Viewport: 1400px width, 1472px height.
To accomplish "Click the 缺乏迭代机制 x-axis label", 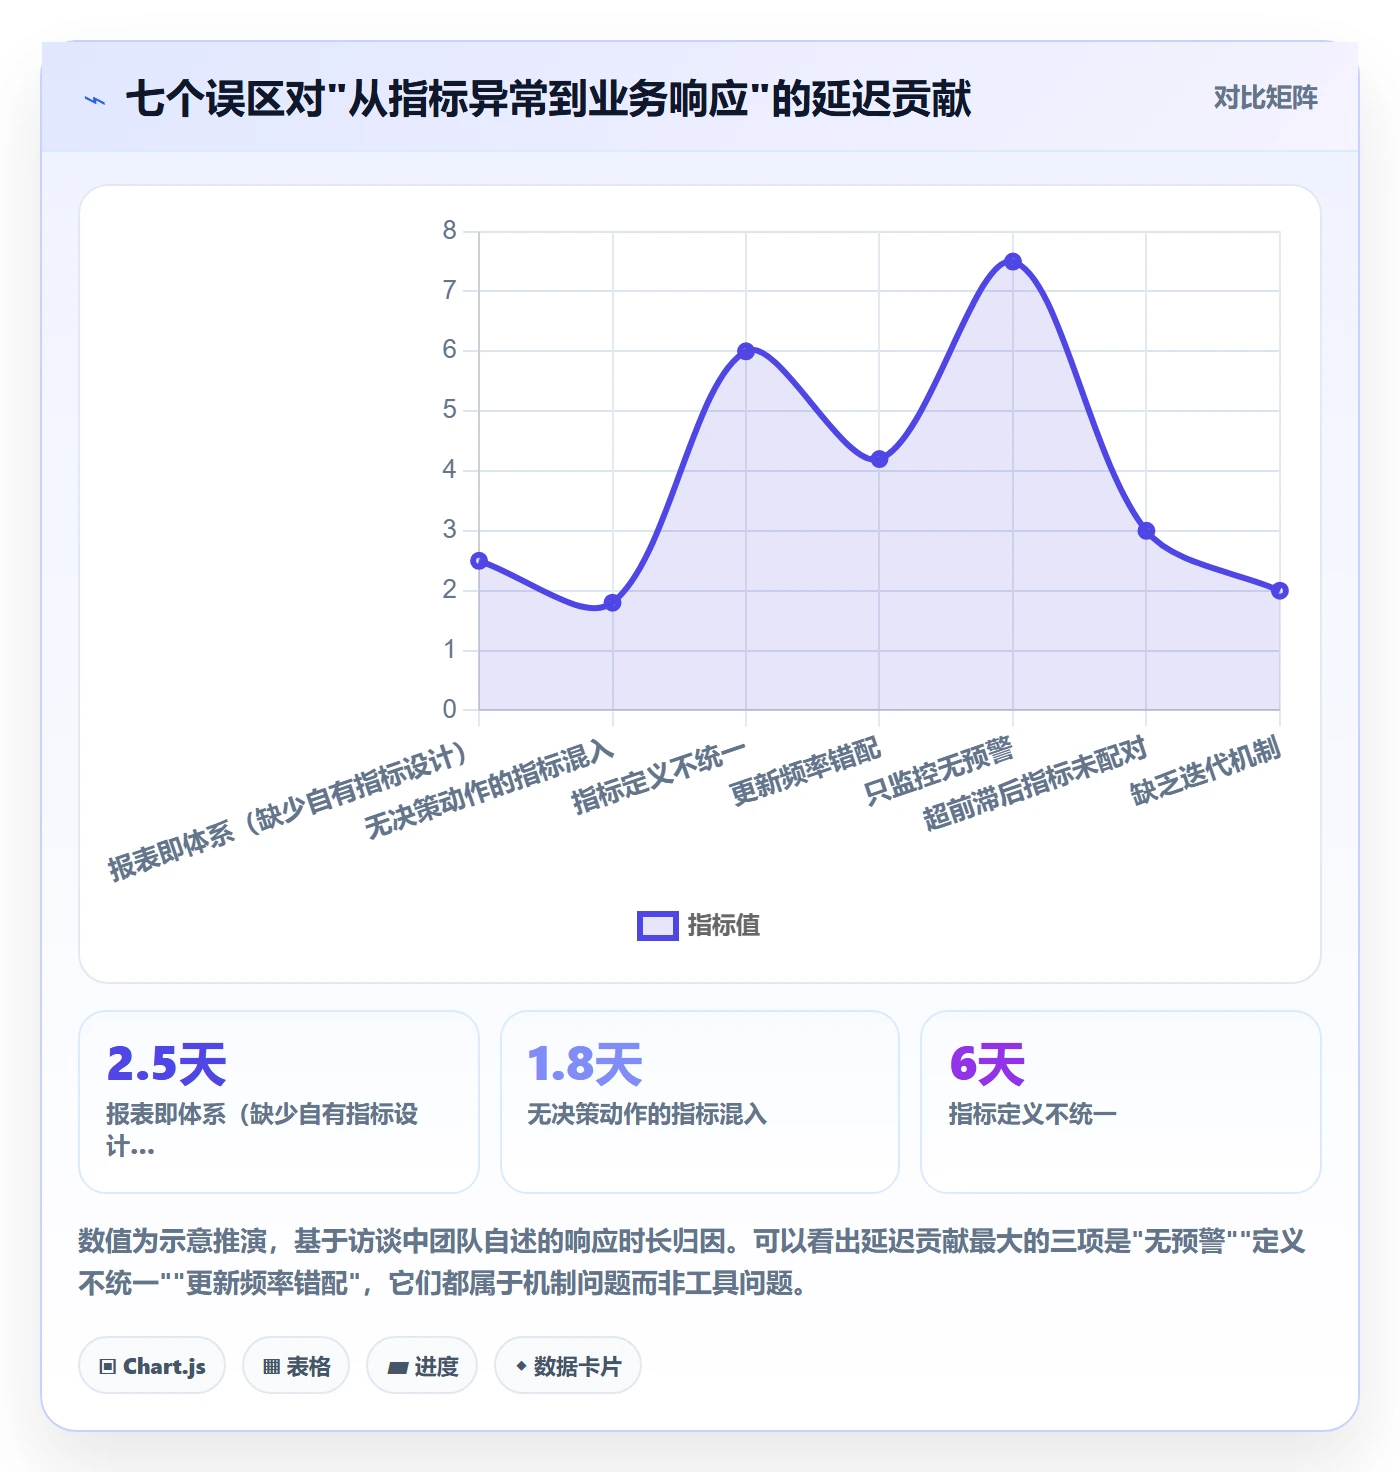I will tap(1206, 771).
